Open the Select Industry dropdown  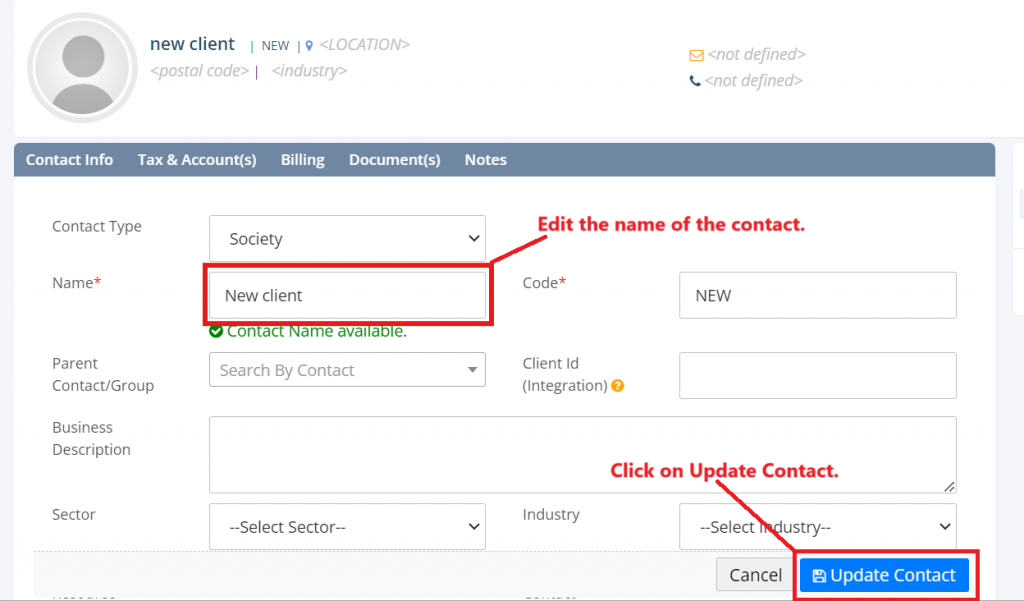click(x=817, y=527)
